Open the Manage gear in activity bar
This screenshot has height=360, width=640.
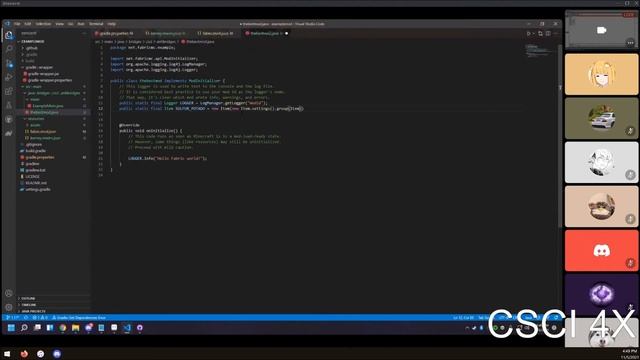9,307
